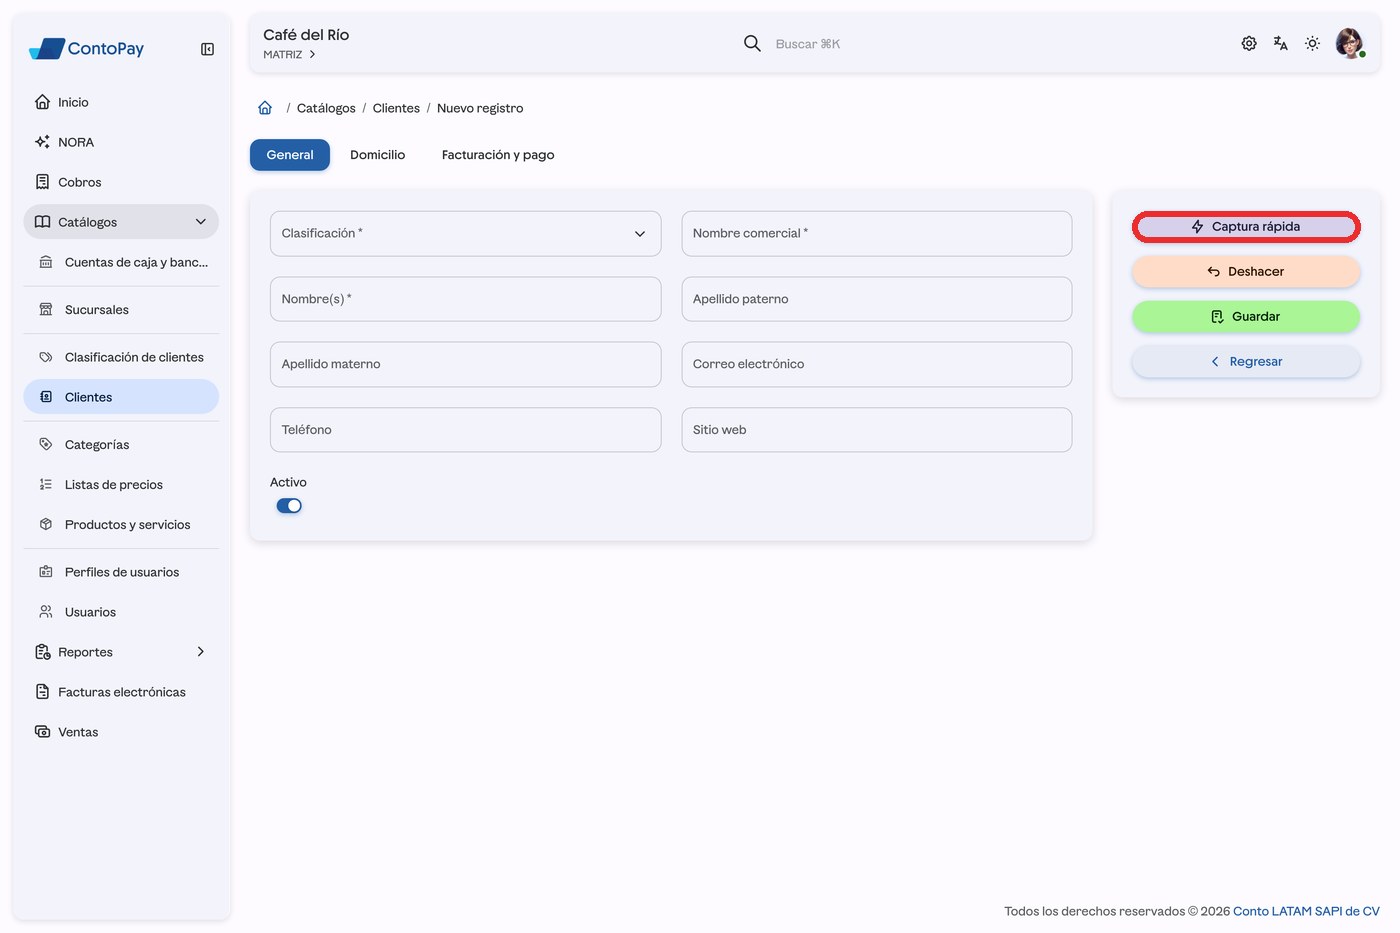Image resolution: width=1400 pixels, height=933 pixels.
Task: Expand the Reportes submenu chevron
Action: [200, 652]
